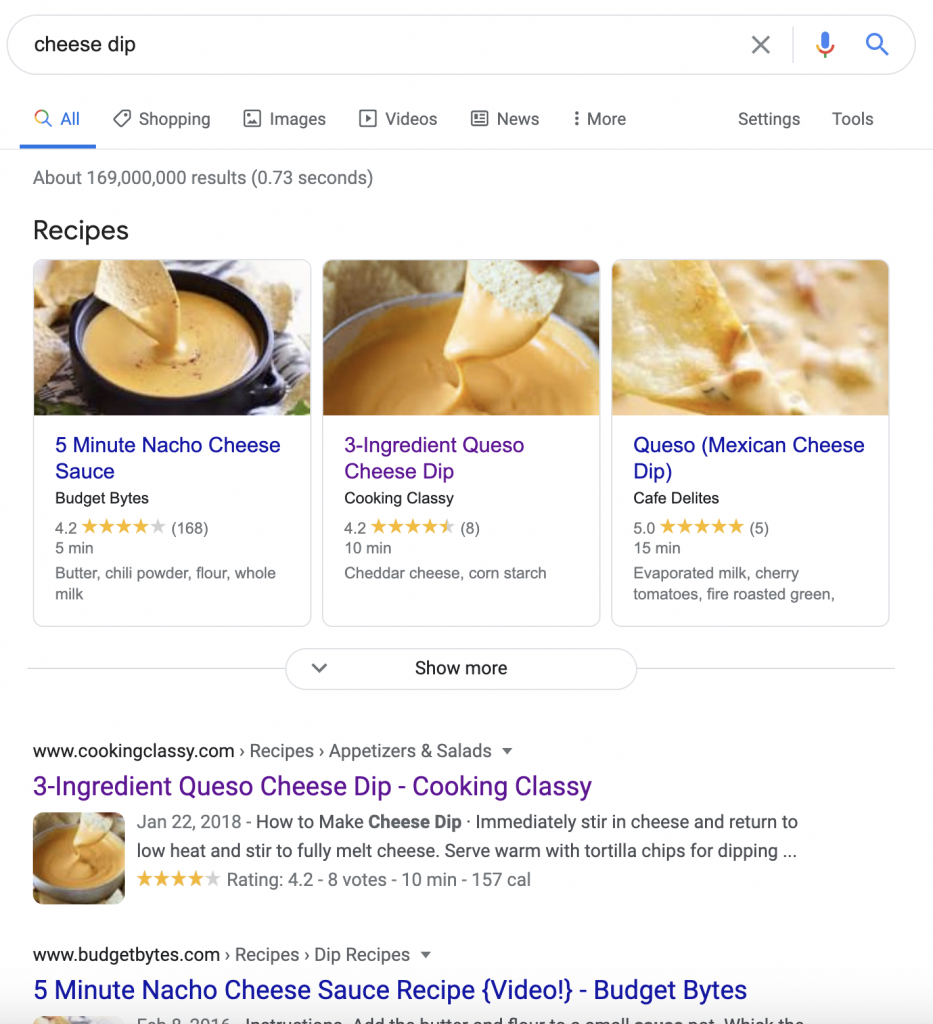Click the 3-Ingredient Queso Cheese Dip card image
This screenshot has width=933, height=1024.
pos(461,338)
